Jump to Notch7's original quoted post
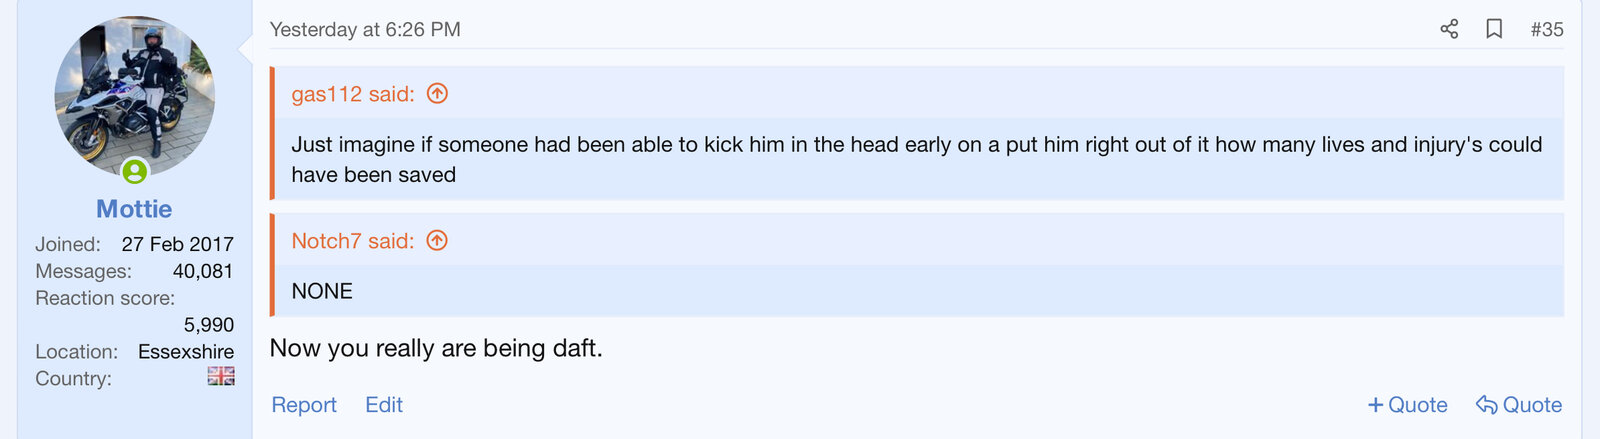Image resolution: width=1600 pixels, height=439 pixels. [352, 241]
